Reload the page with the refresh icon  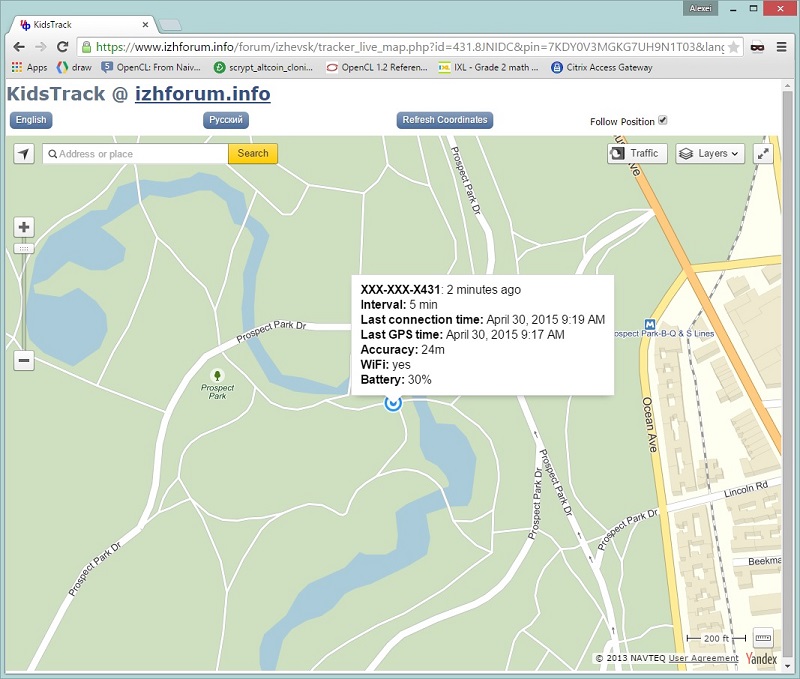pyautogui.click(x=62, y=47)
